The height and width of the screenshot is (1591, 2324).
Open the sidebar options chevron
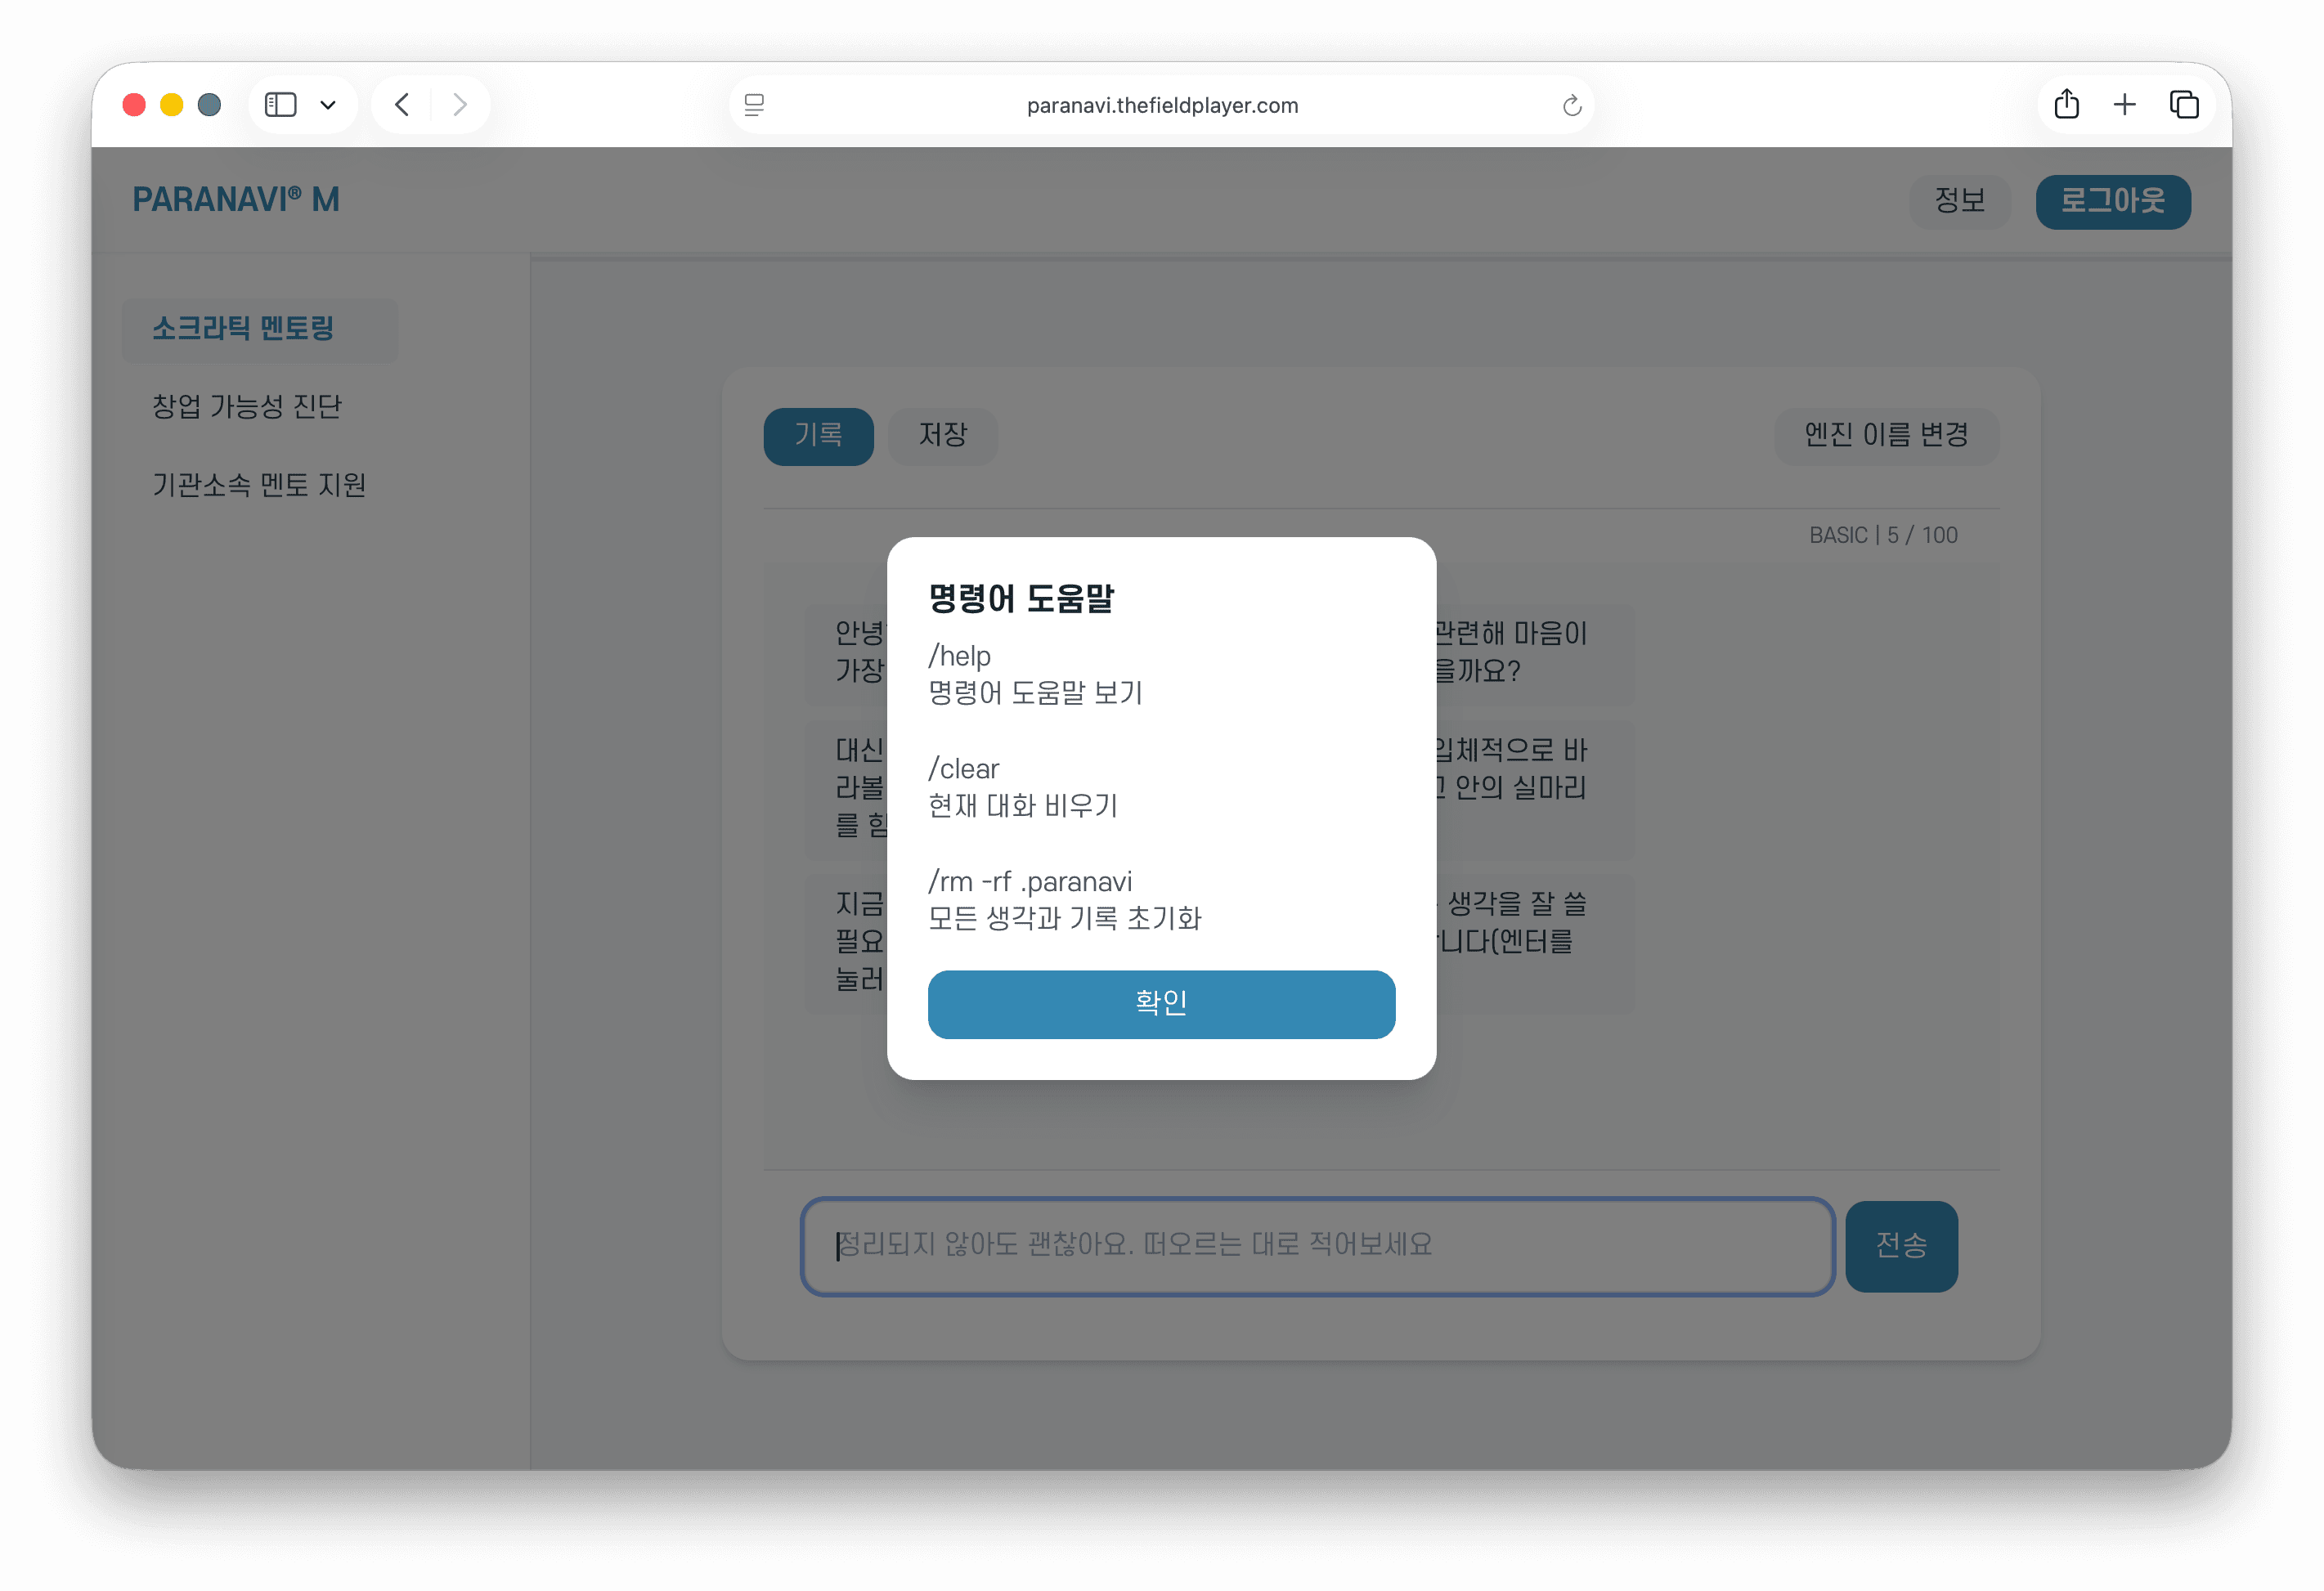pos(330,104)
